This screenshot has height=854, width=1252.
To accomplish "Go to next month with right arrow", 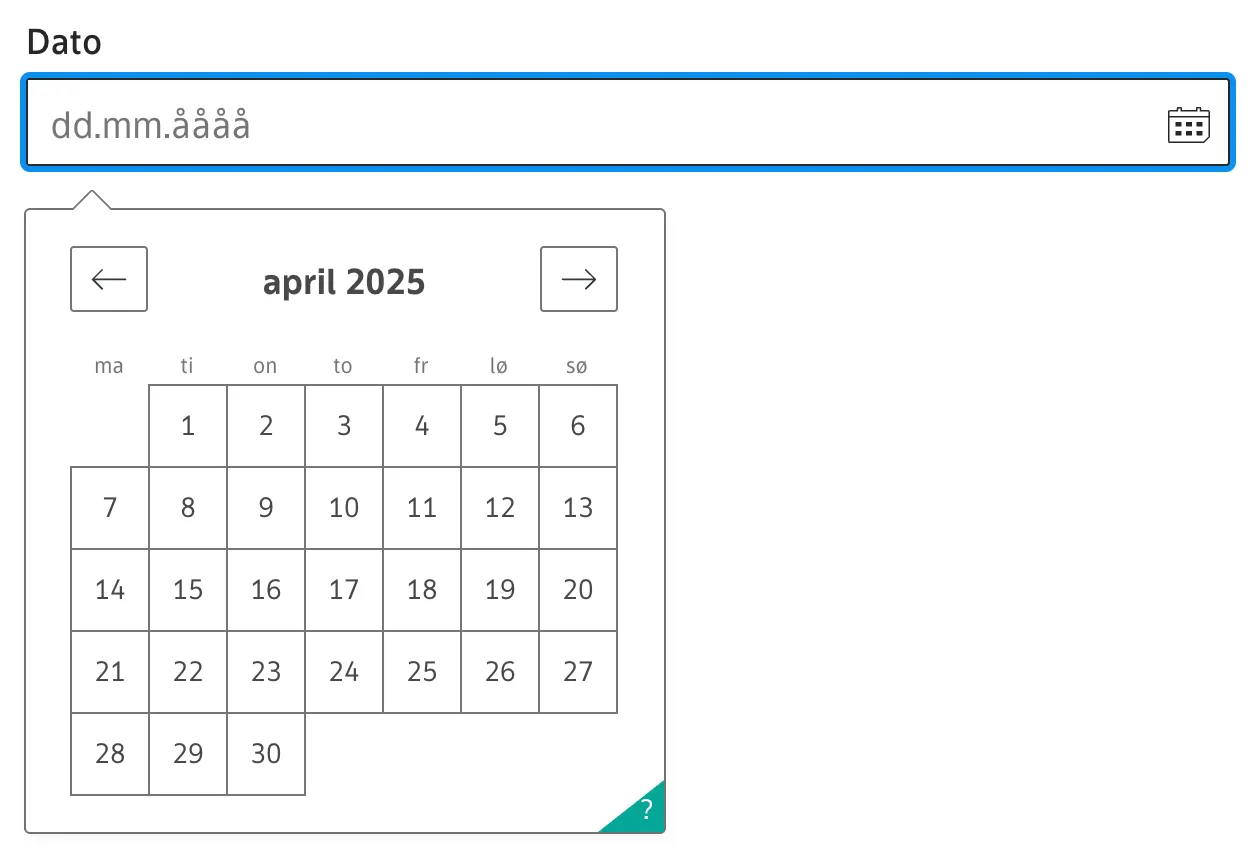I will tap(579, 279).
